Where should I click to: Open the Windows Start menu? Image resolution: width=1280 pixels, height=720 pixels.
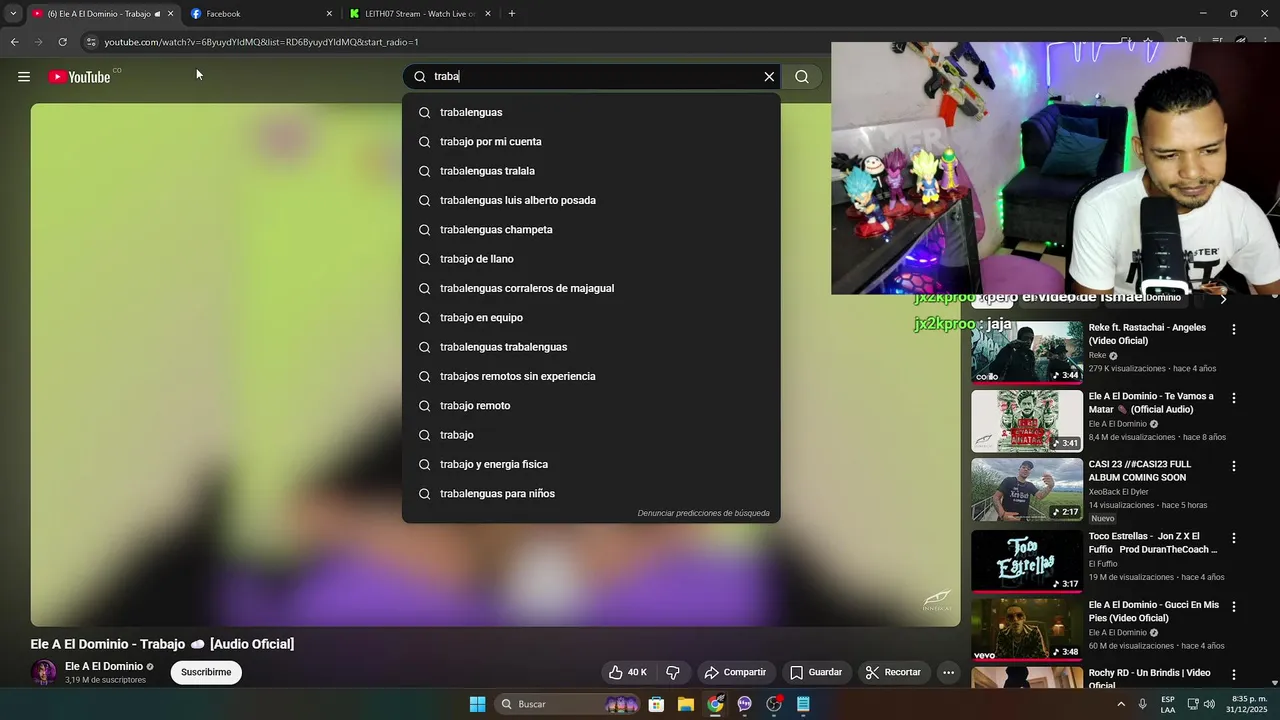[477, 704]
